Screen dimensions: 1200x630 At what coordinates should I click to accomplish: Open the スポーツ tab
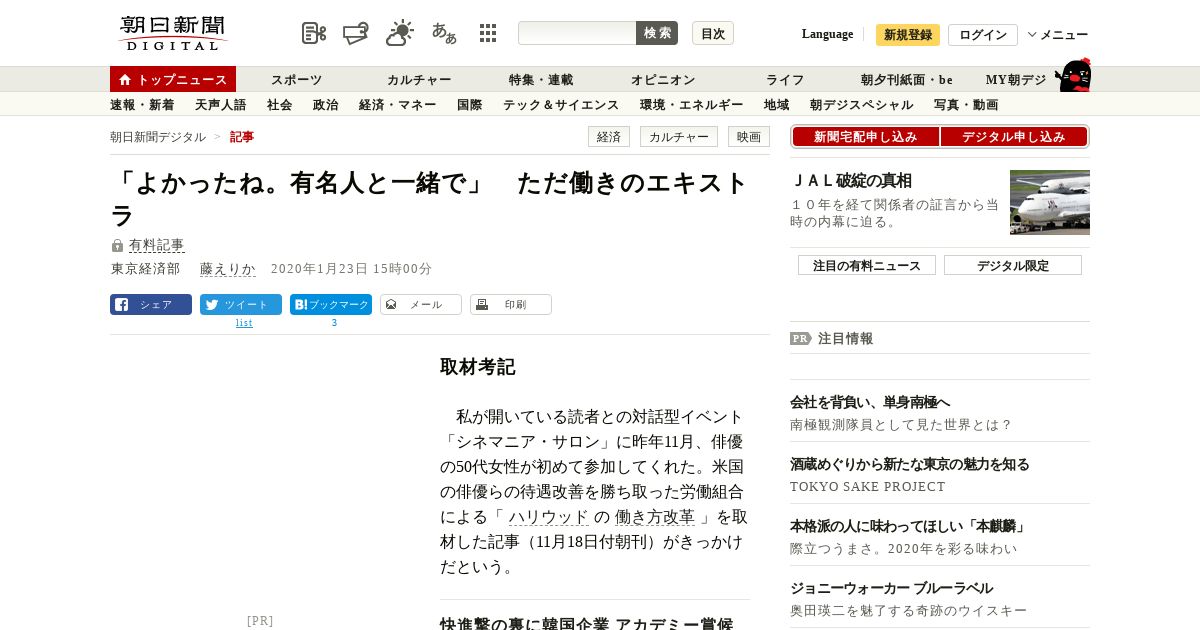[x=297, y=79]
